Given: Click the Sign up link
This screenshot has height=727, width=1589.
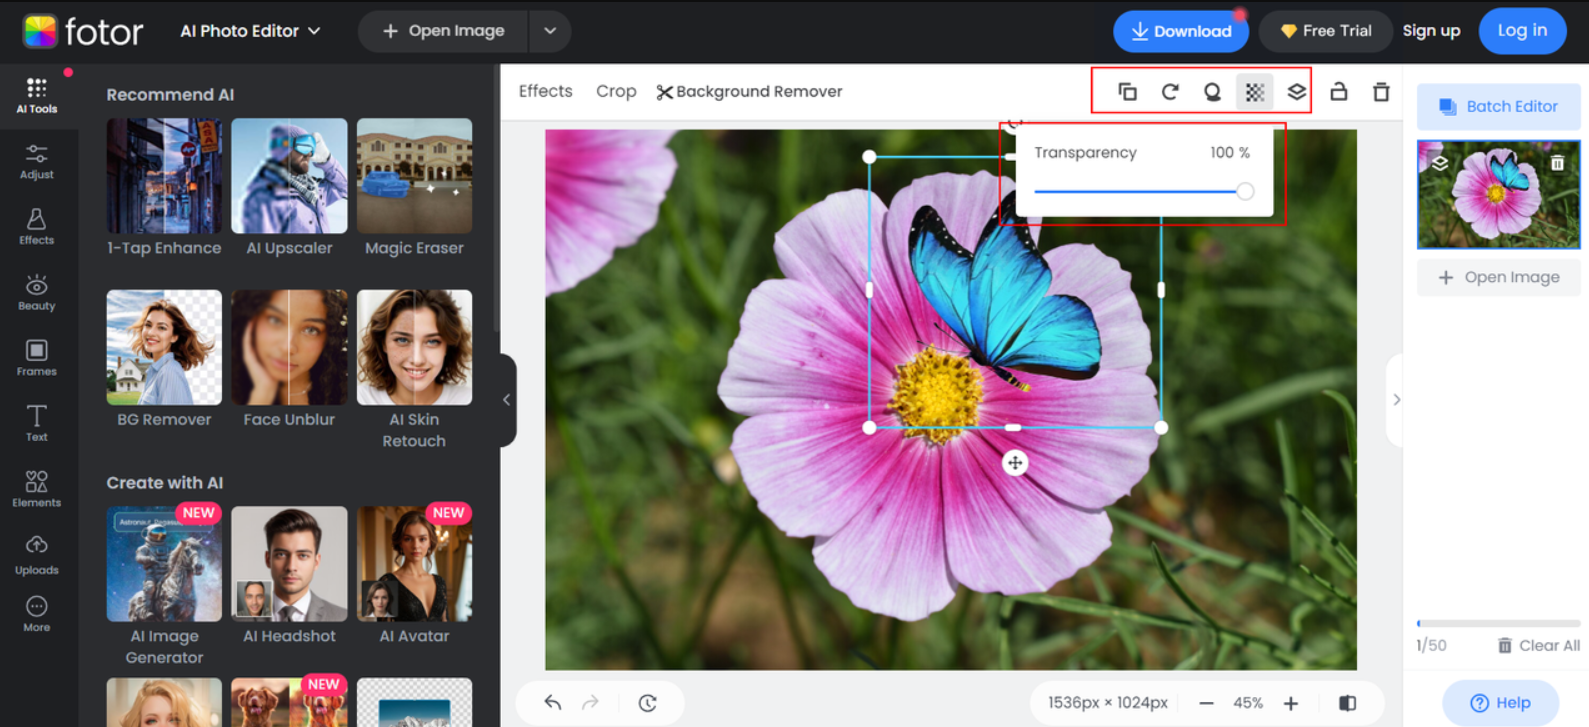Looking at the screenshot, I should [x=1431, y=31].
